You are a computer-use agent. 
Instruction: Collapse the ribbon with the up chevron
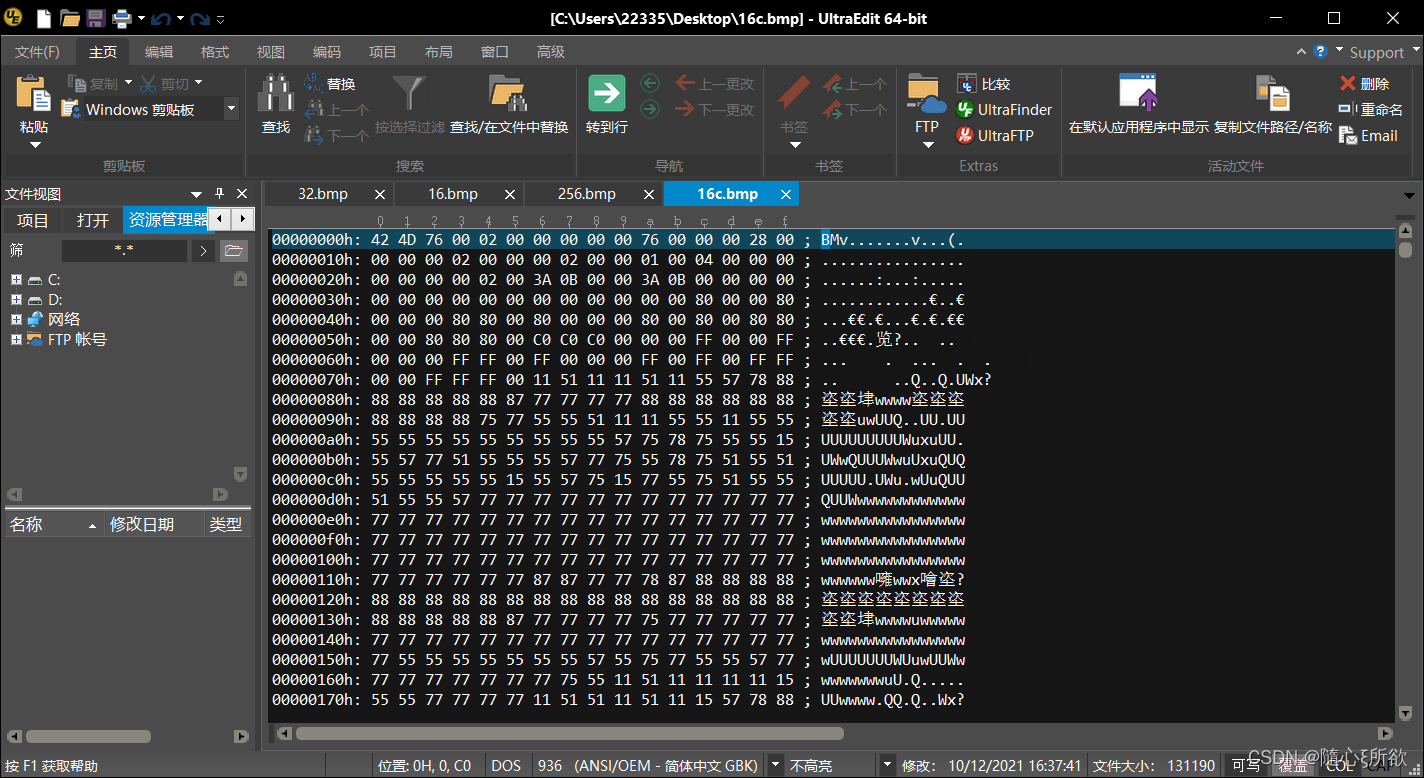pyautogui.click(x=1301, y=52)
